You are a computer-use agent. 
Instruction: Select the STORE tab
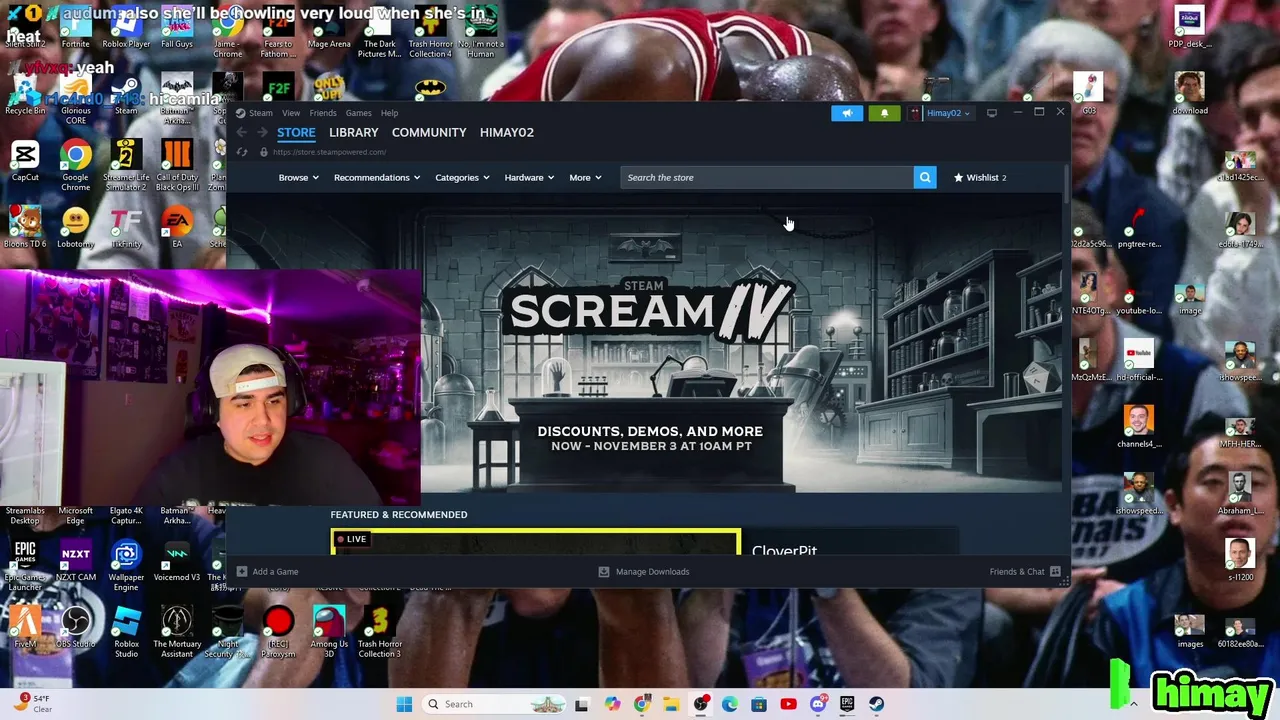[x=296, y=132]
